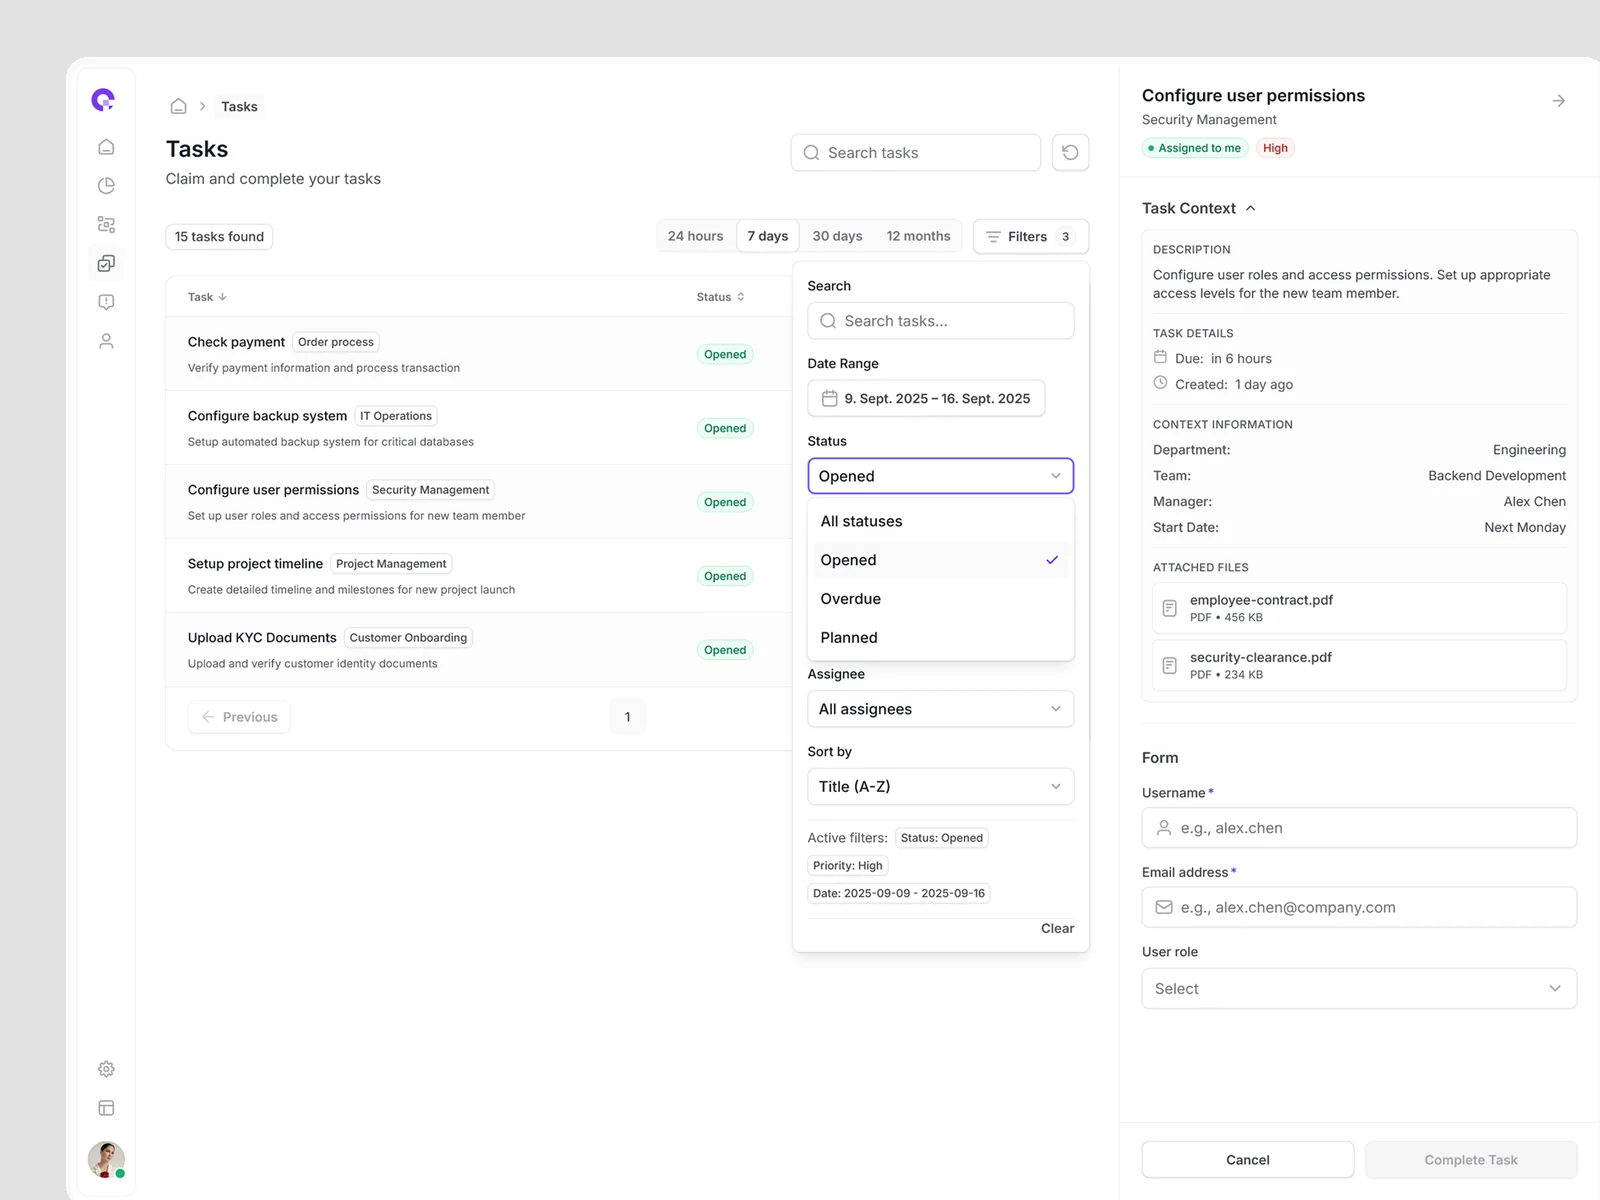The image size is (1600, 1200).
Task: Select All statuses in the status list
Action: click(861, 521)
